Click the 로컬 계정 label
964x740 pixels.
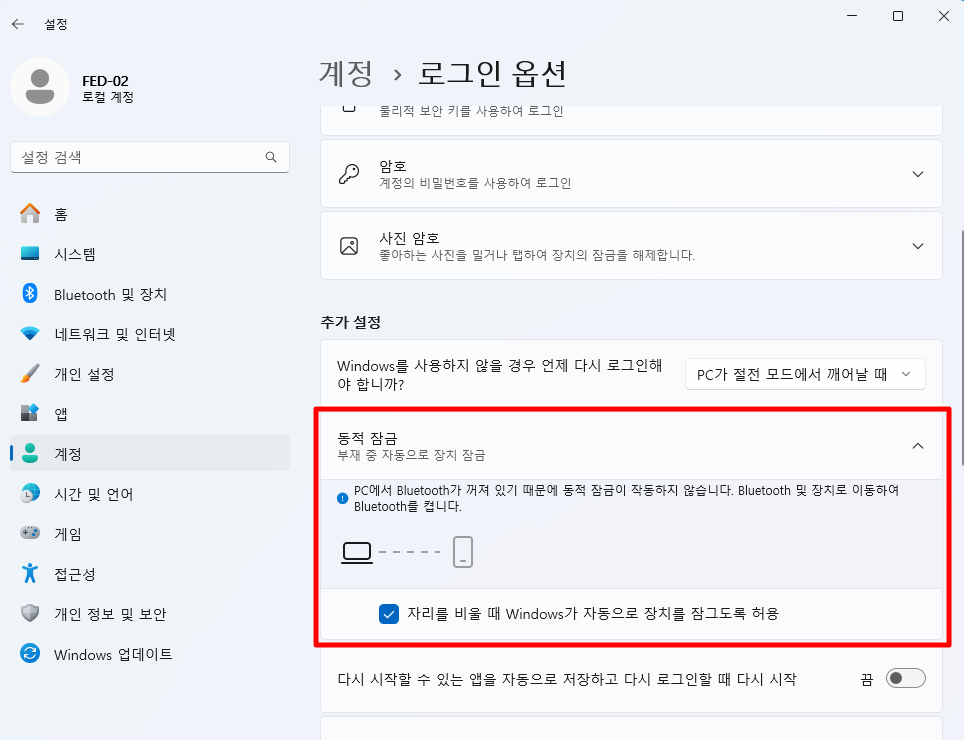108,97
